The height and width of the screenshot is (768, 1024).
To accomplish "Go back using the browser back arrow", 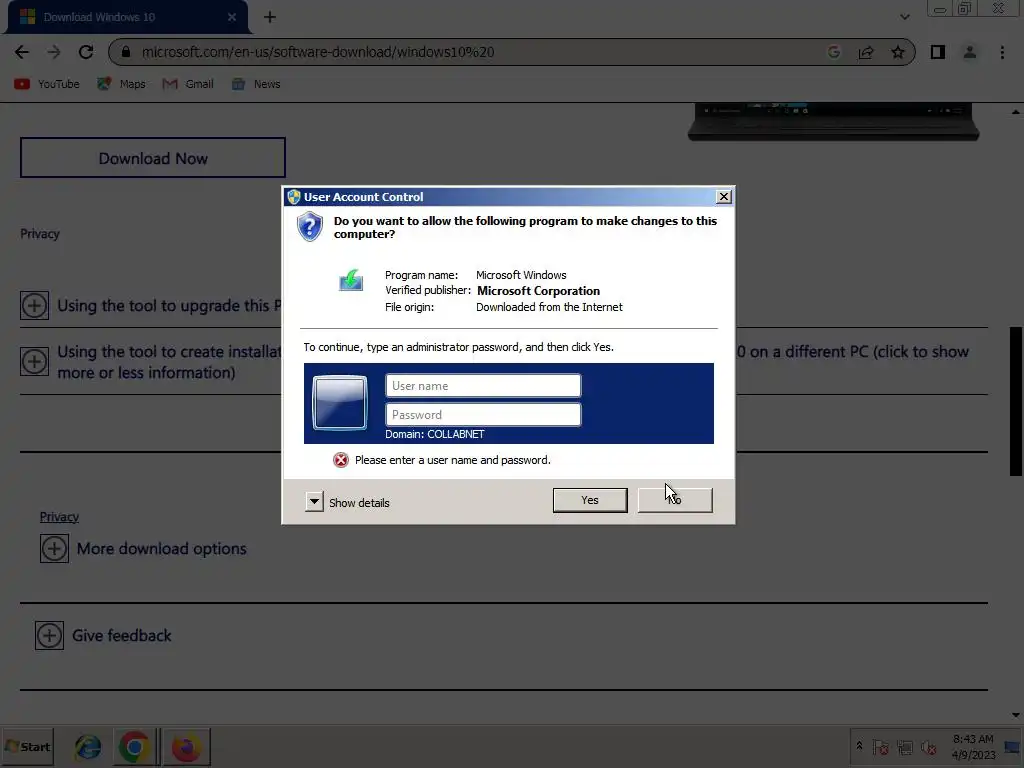I will (x=22, y=52).
